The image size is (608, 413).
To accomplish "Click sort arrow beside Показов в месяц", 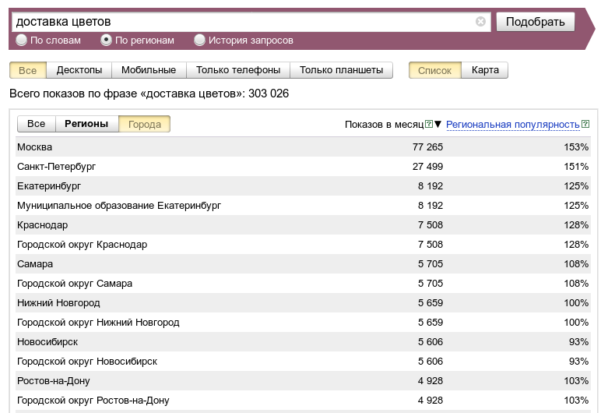I will point(438,124).
